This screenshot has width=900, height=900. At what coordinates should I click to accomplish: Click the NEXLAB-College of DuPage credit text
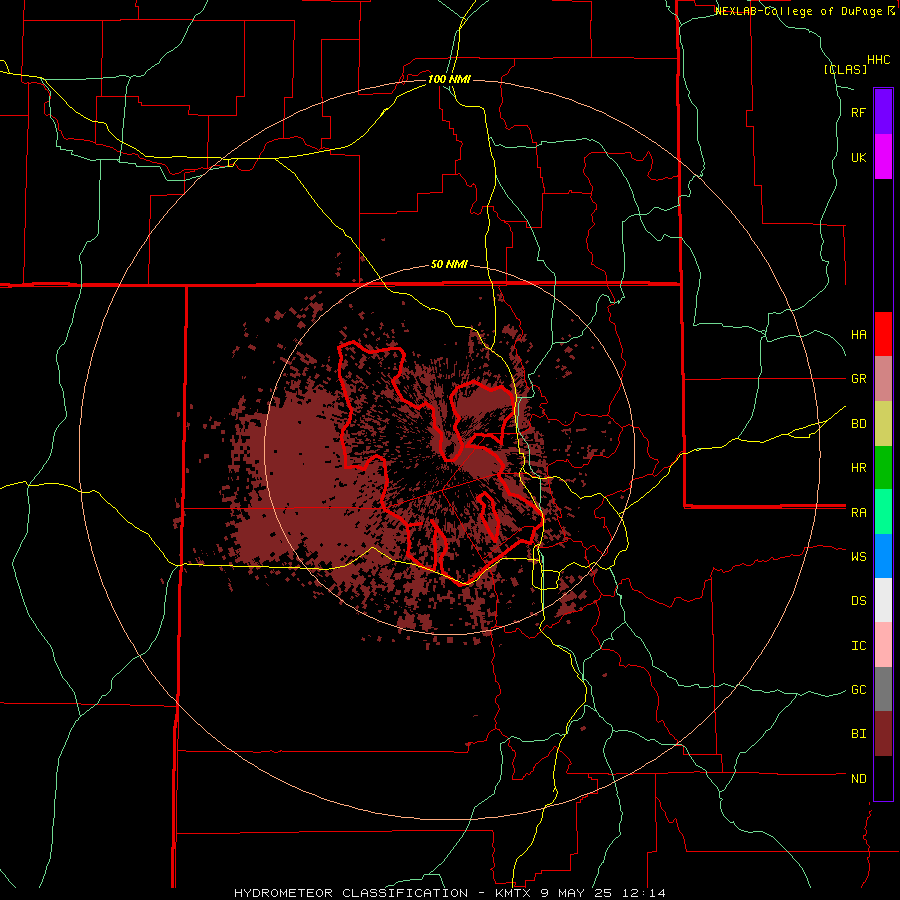point(800,11)
